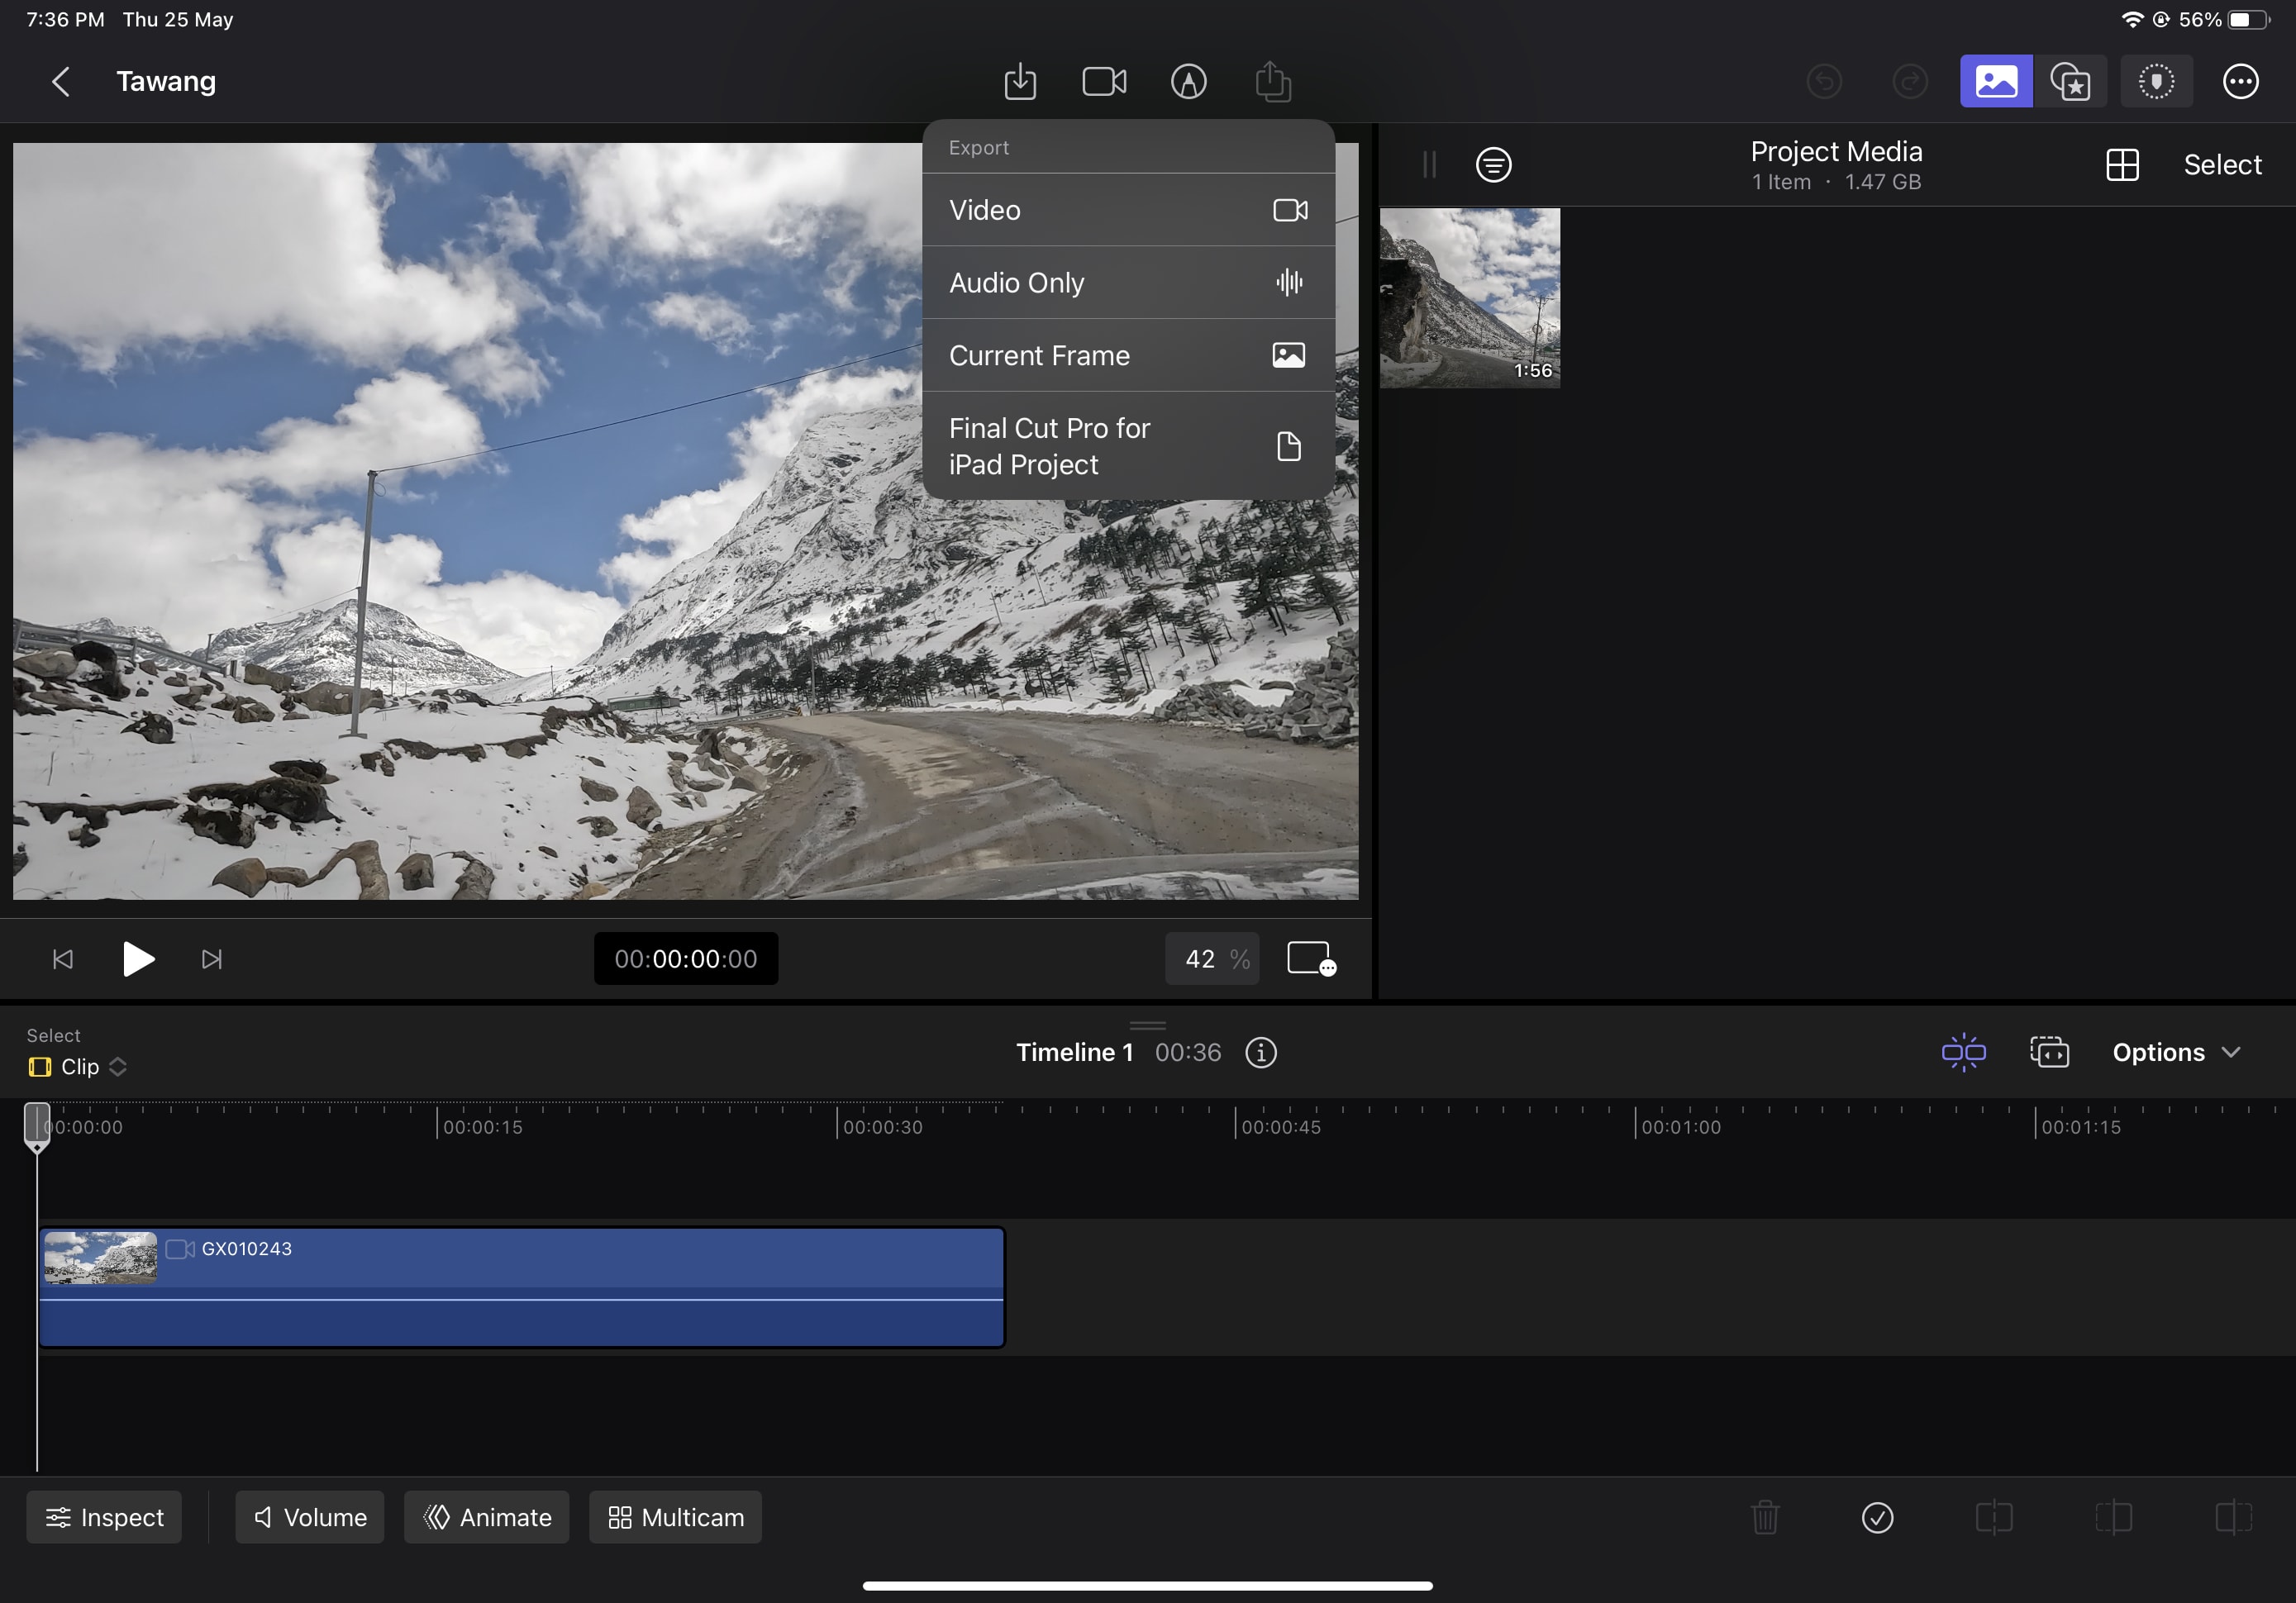Viewport: 2296px width, 1603px height.
Task: Open viewer display options control
Action: (x=1312, y=958)
